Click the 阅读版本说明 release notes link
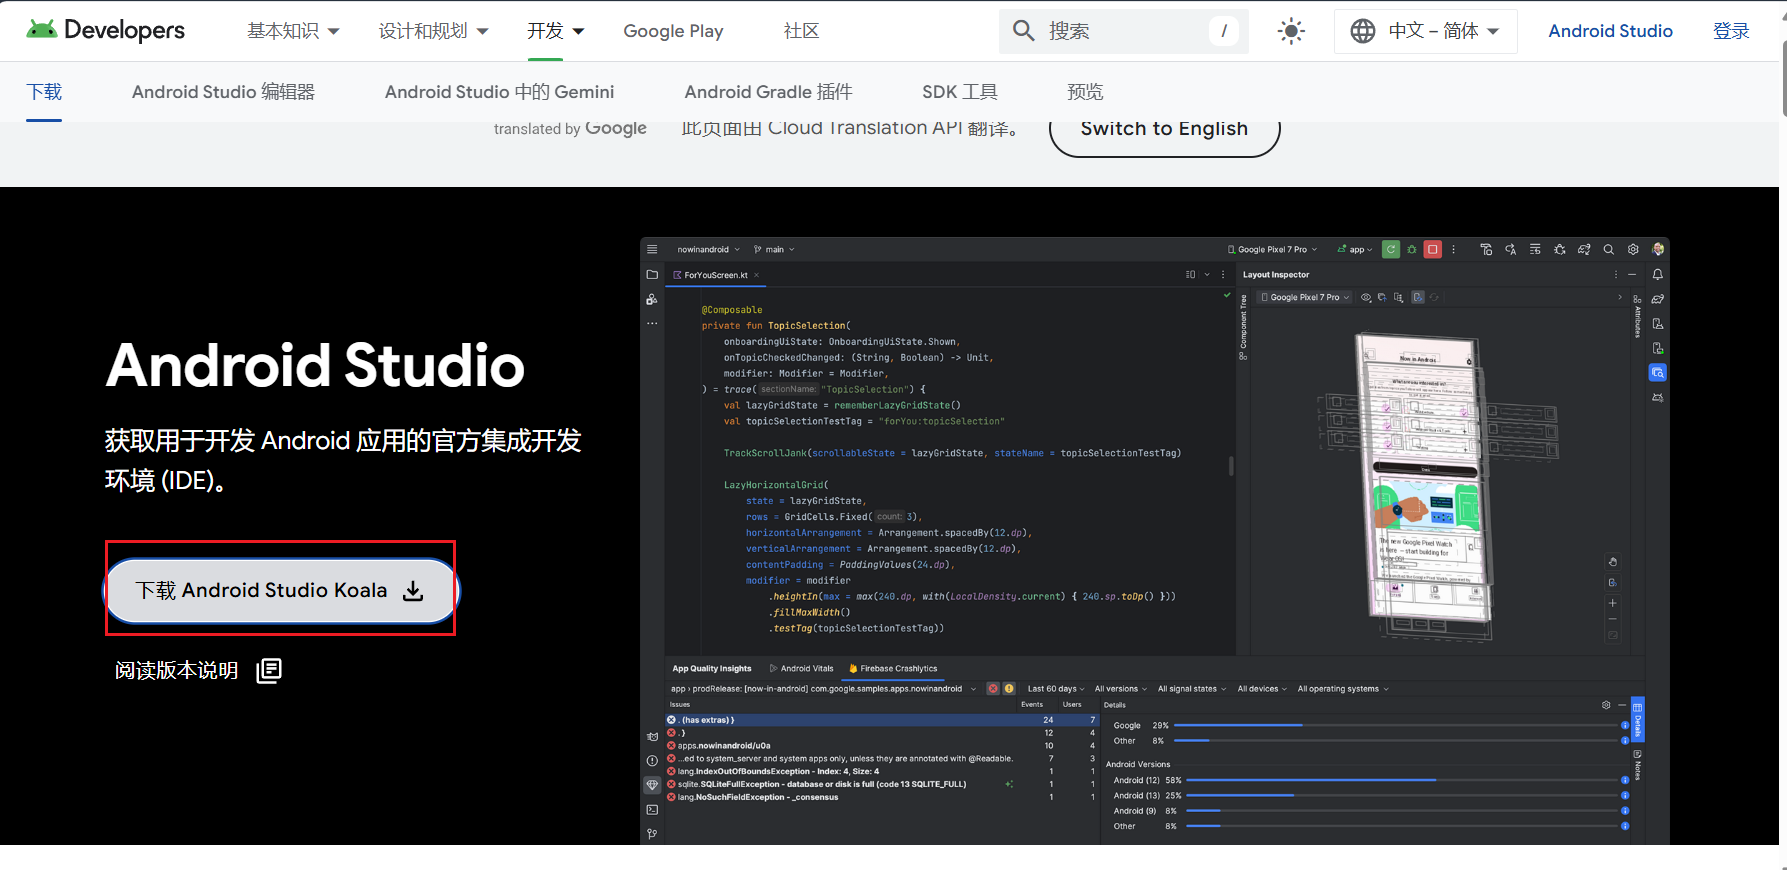Image resolution: width=1787 pixels, height=870 pixels. [x=176, y=670]
